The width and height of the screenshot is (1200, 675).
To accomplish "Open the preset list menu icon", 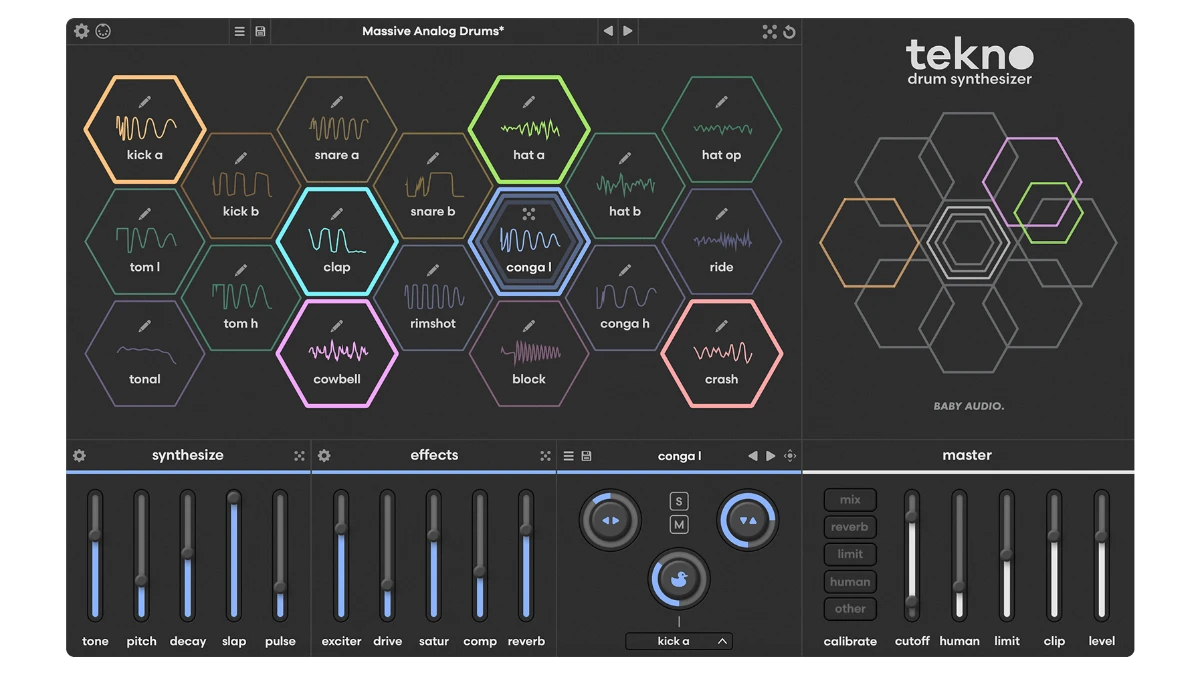I will pos(240,31).
